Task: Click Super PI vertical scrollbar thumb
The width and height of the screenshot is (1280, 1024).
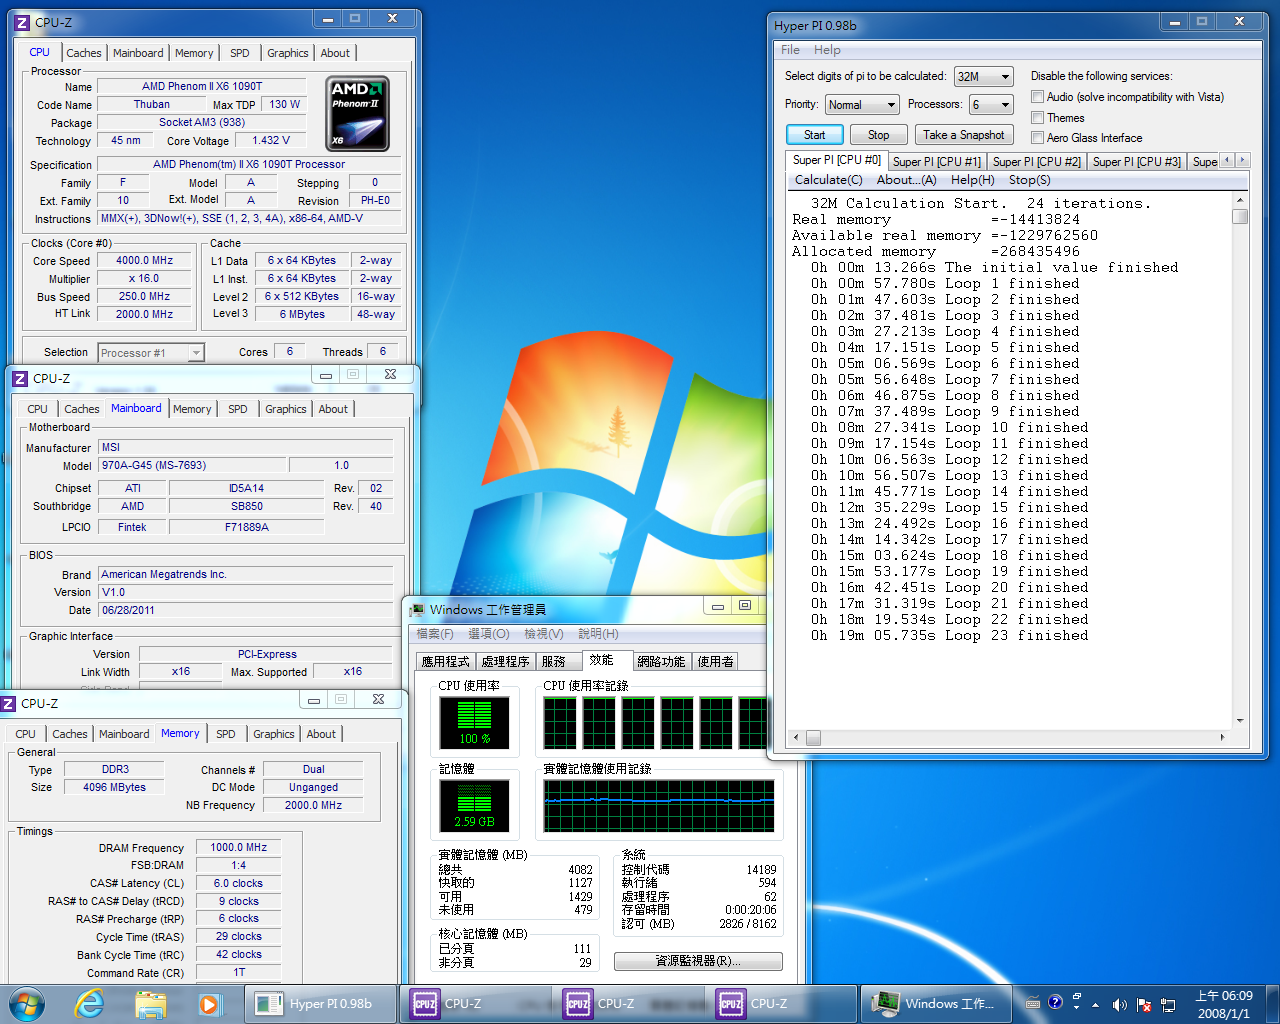Action: tap(1240, 217)
